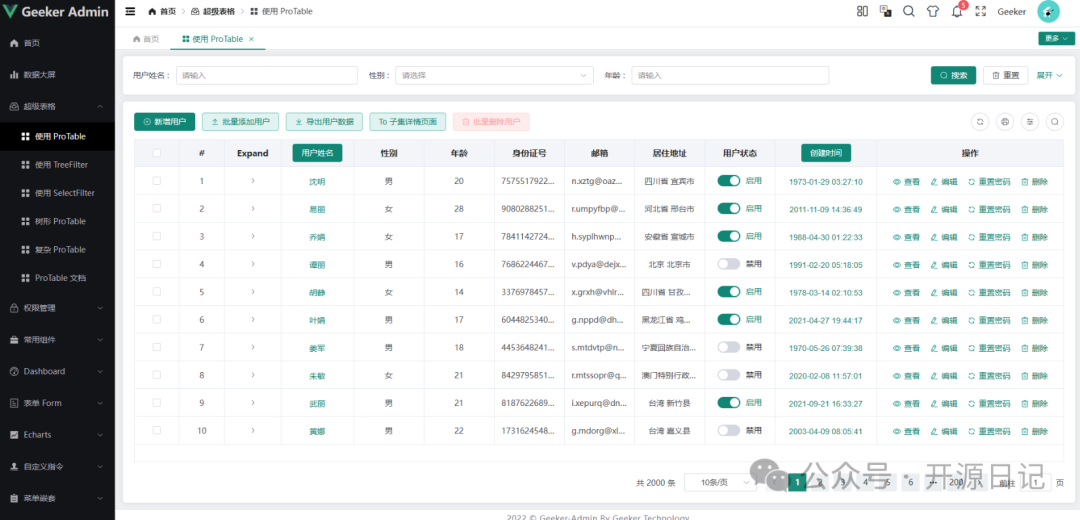
Task: Click the 重置 button
Action: (1006, 75)
